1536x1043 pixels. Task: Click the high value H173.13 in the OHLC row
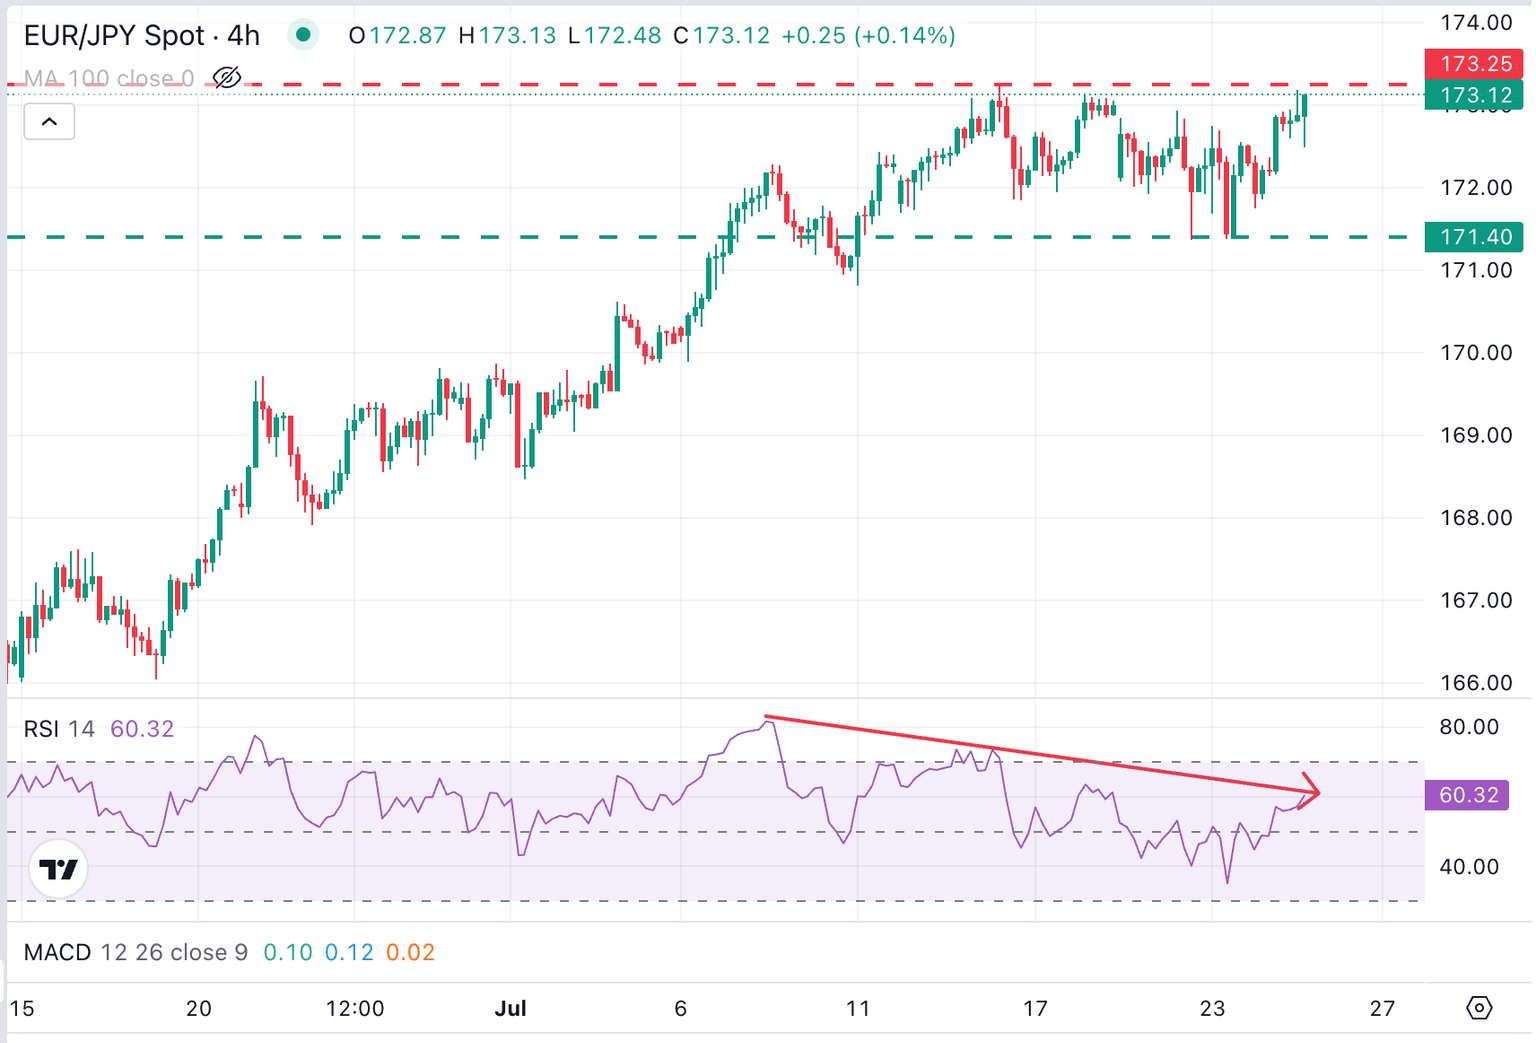tap(512, 35)
